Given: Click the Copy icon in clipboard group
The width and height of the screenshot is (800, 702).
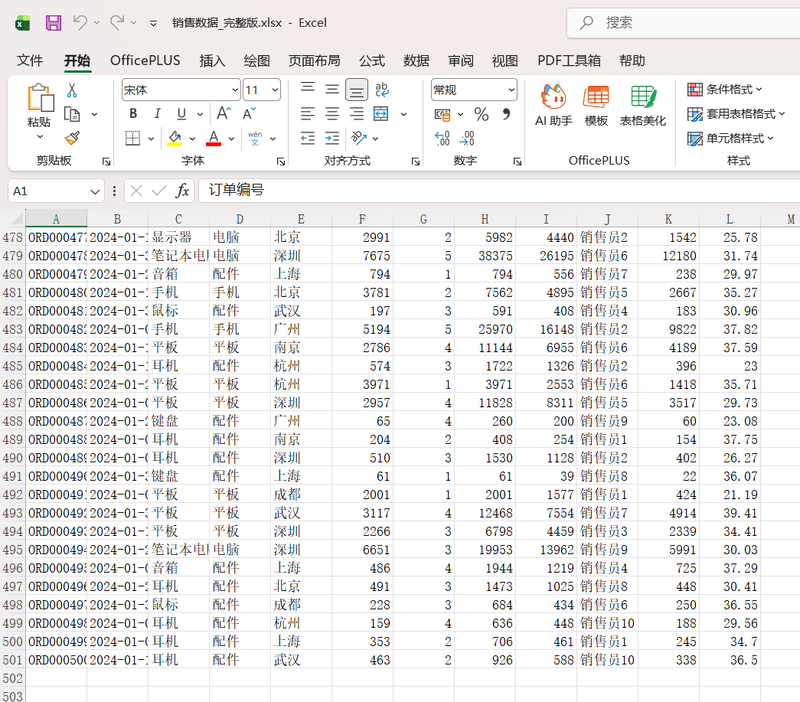Looking at the screenshot, I should (72, 114).
